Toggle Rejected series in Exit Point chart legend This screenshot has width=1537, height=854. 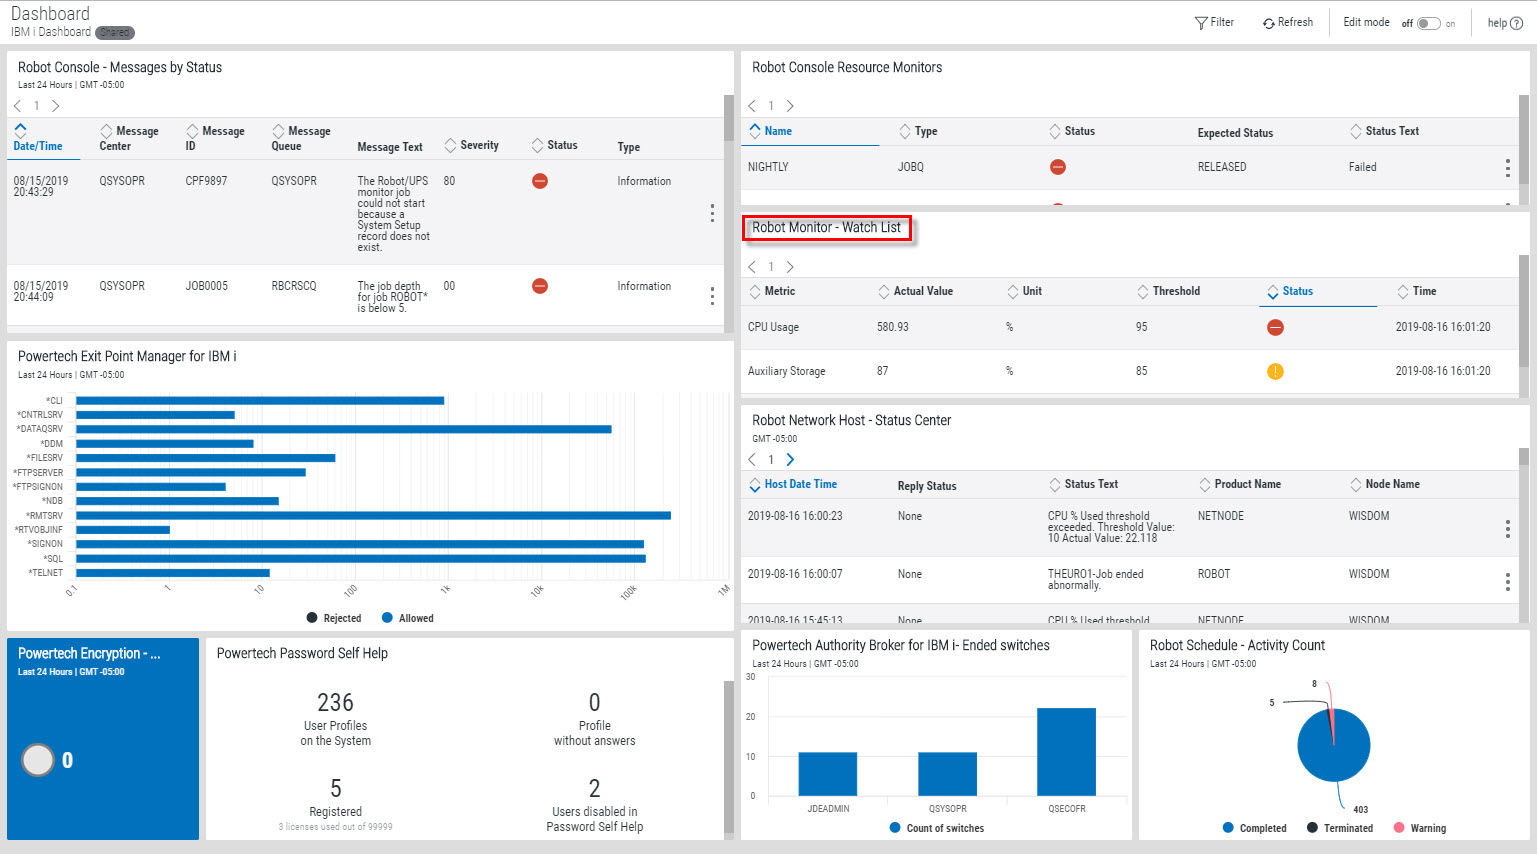pos(334,618)
